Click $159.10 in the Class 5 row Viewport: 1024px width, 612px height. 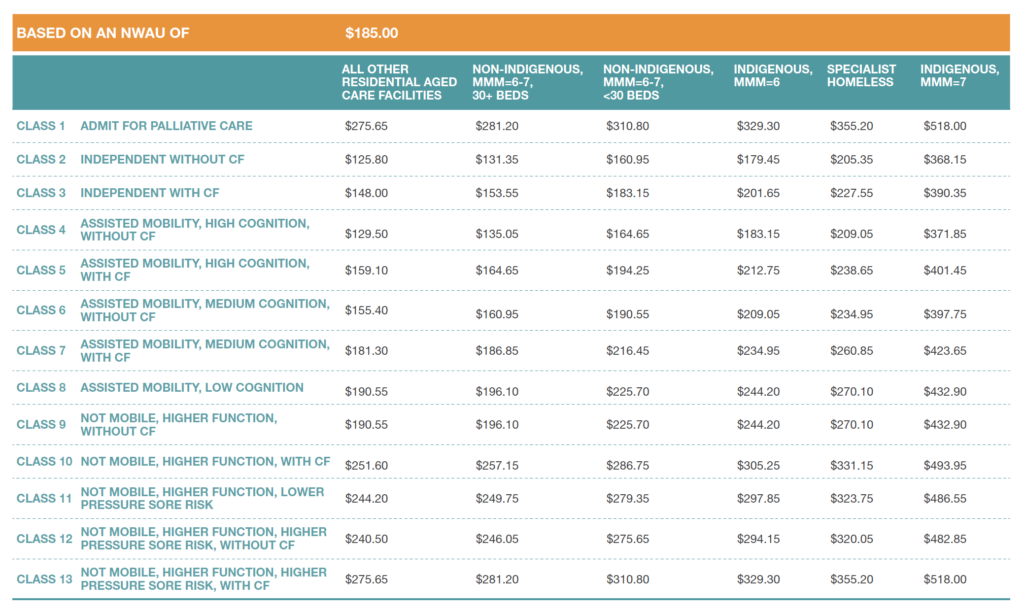pos(366,270)
